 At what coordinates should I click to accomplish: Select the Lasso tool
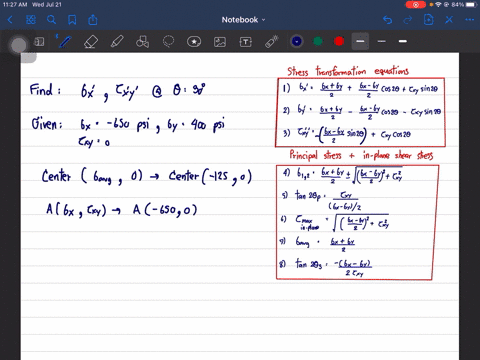coord(168,42)
